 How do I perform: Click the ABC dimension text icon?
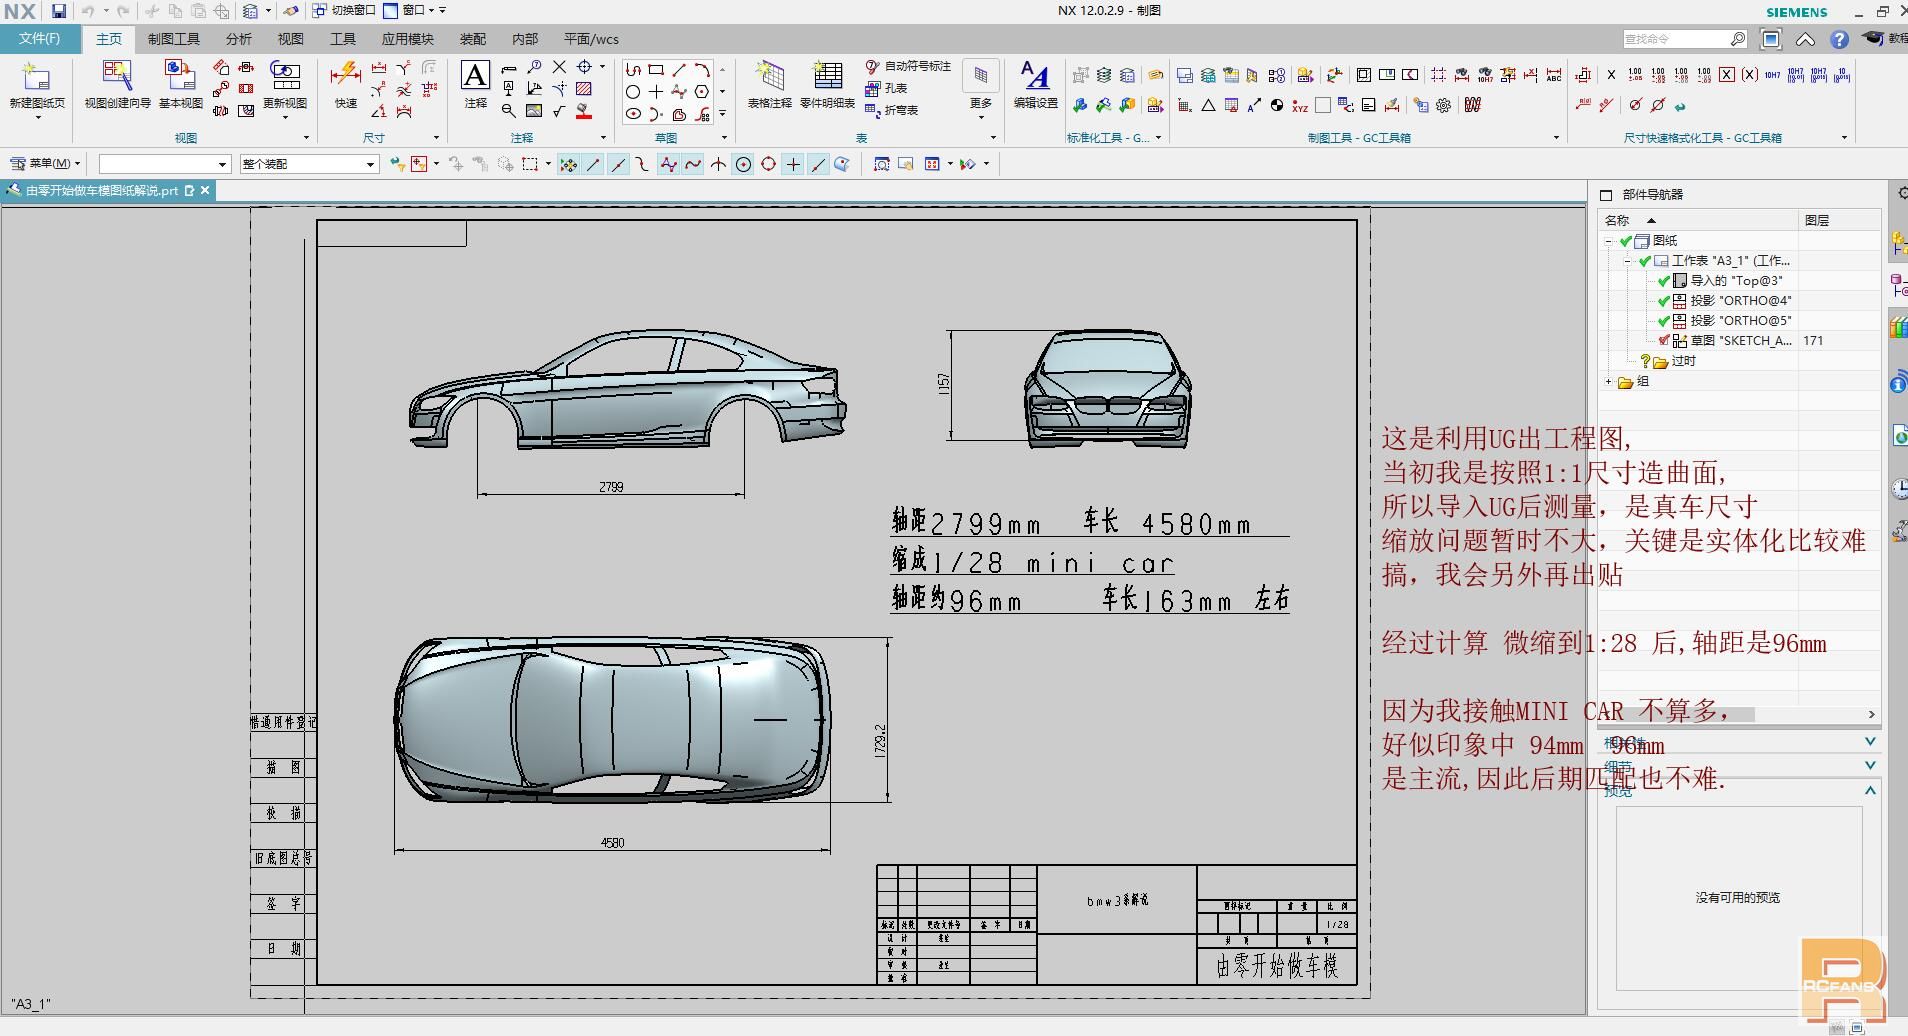(1553, 75)
